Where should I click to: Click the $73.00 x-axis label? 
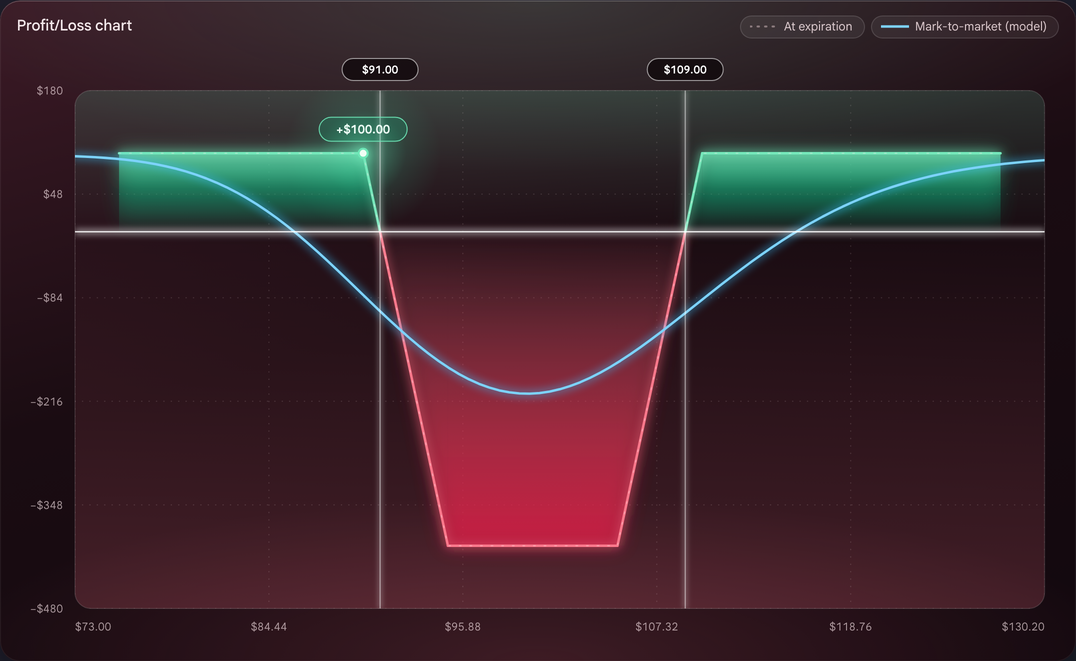(x=93, y=627)
